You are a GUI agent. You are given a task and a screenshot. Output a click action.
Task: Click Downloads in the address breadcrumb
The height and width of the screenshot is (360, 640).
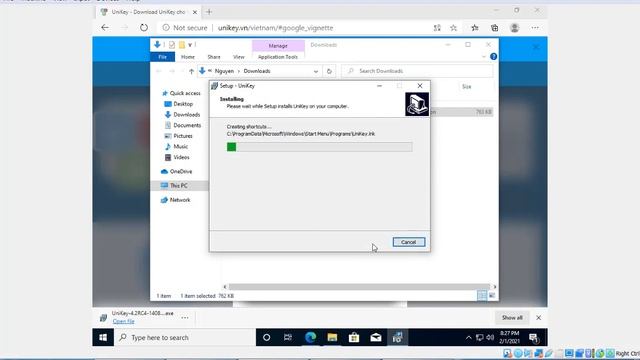(x=257, y=71)
